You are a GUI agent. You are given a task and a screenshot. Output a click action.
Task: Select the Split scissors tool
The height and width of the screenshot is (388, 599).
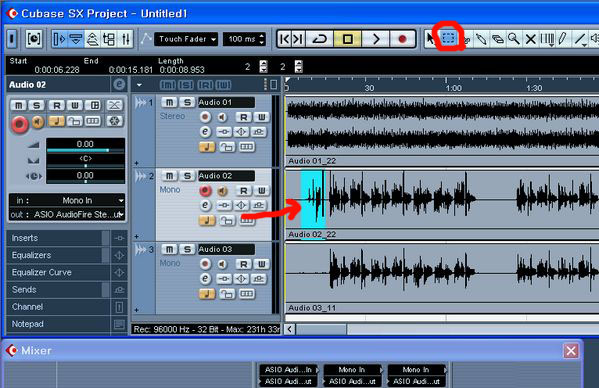coord(466,39)
